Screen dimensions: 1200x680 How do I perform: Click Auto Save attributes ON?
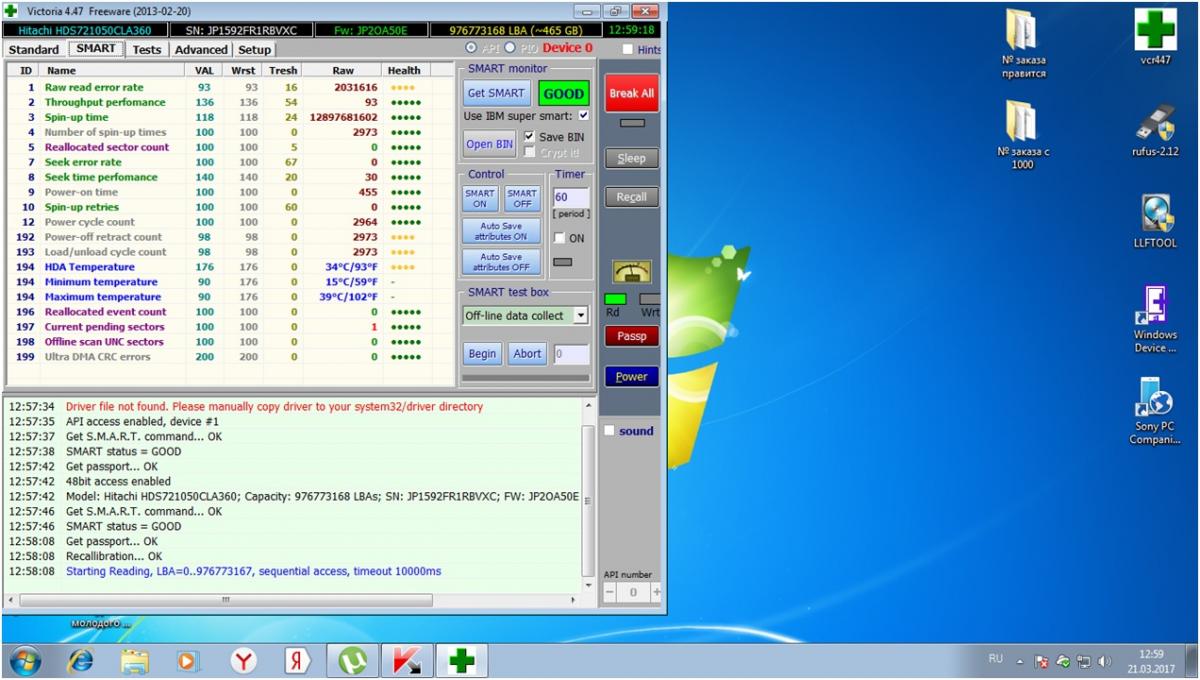(x=501, y=231)
